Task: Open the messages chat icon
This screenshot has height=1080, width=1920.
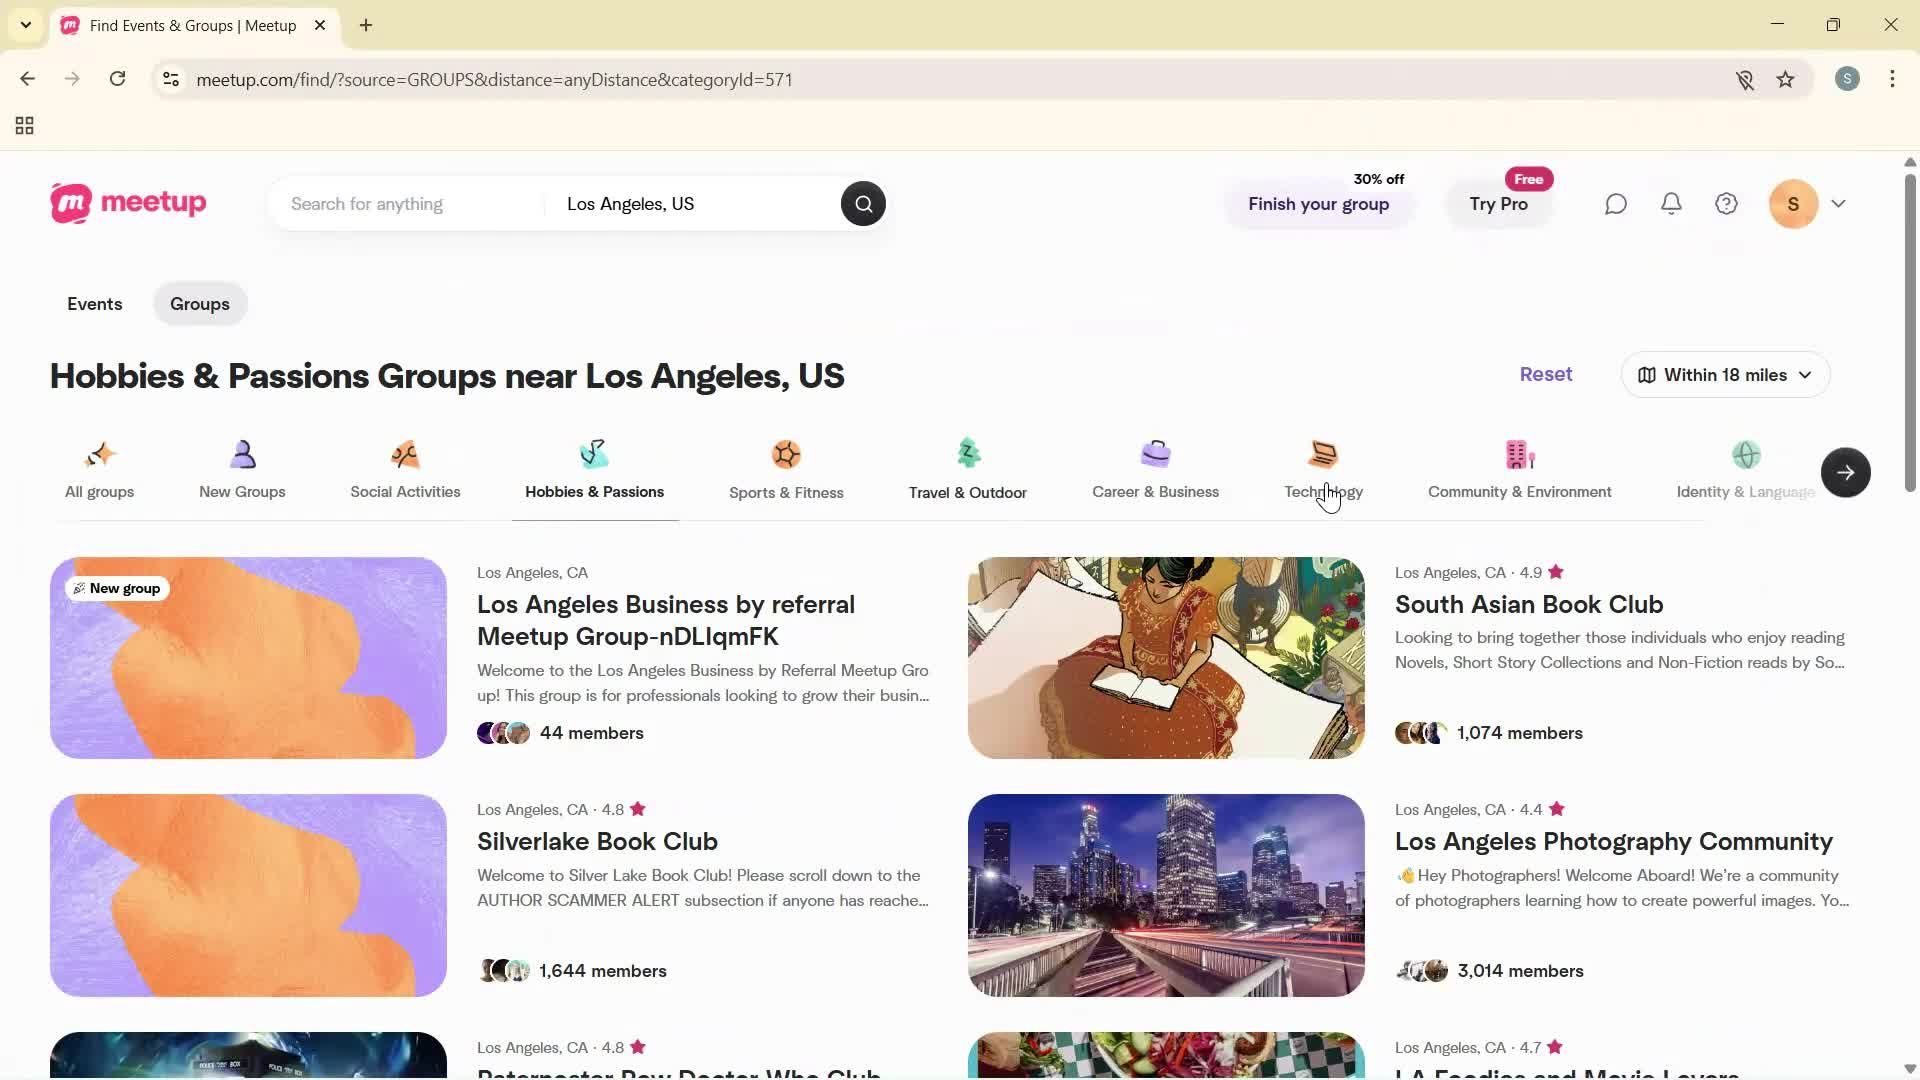Action: [1615, 203]
